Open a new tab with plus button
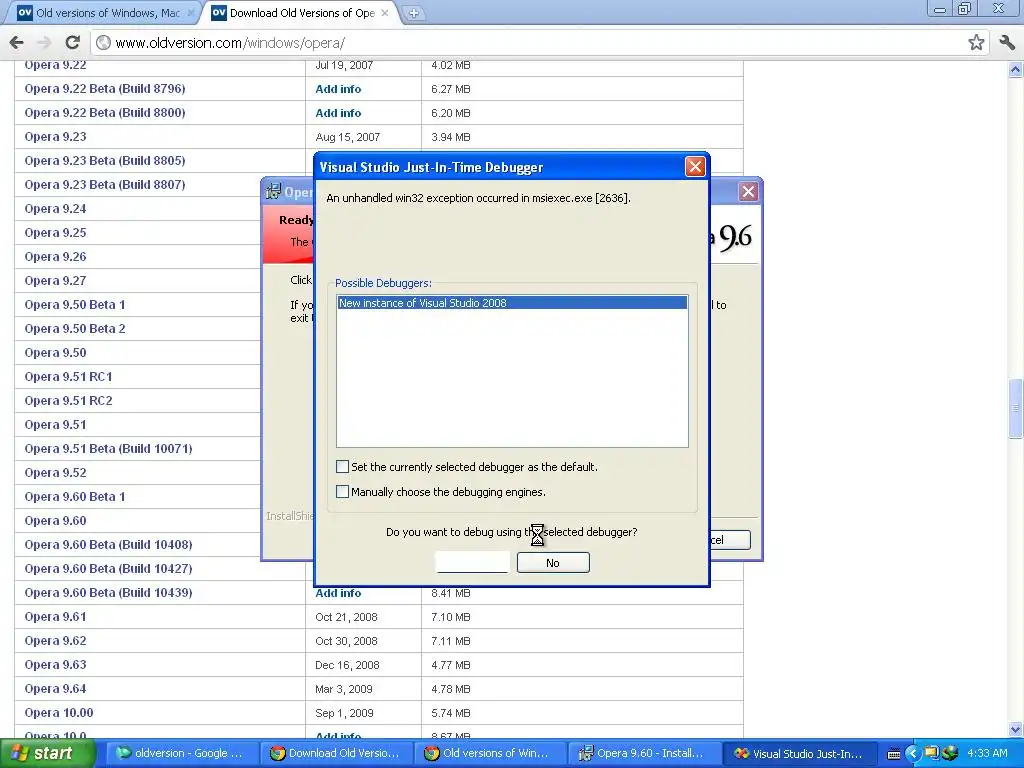The height and width of the screenshot is (768, 1024). (x=413, y=13)
